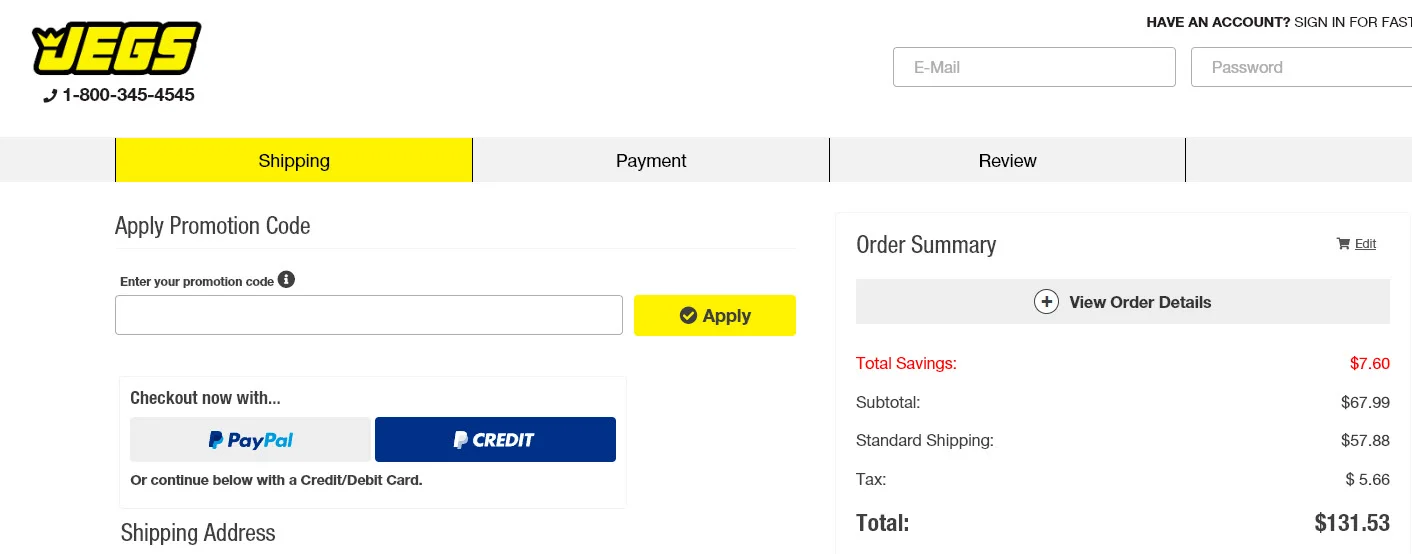The width and height of the screenshot is (1412, 554).
Task: Click the Edit link in Order Summary
Action: (x=1365, y=244)
